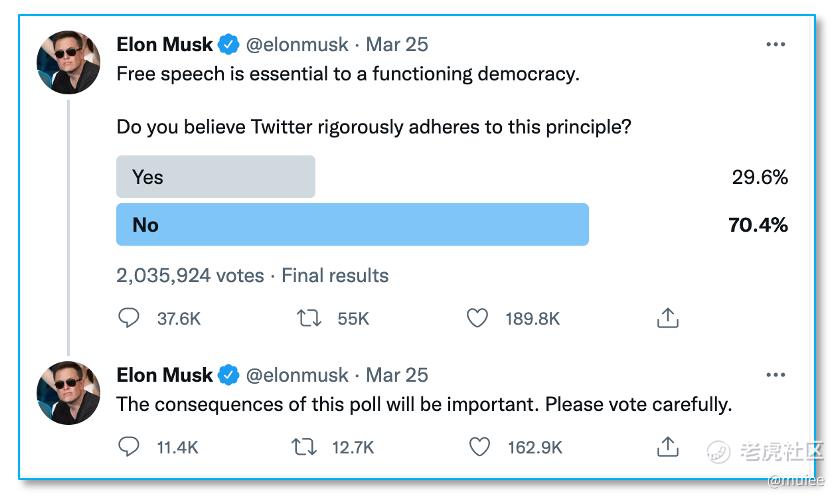This screenshot has height=500, width=840.
Task: Open the Mar 25 timestamp of the poll tweet
Action: [x=397, y=45]
